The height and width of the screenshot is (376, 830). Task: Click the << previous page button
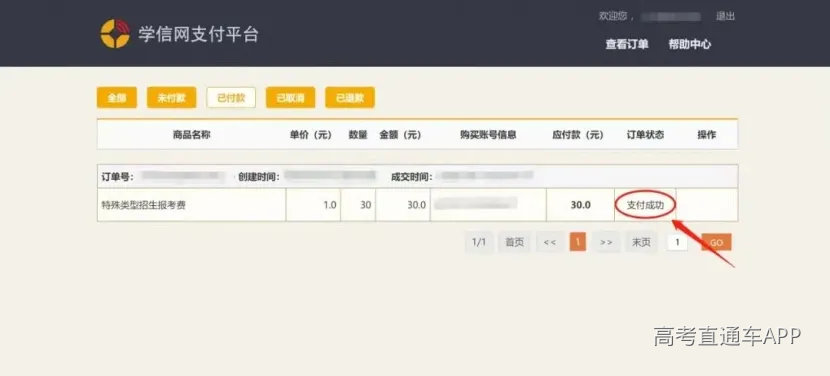(550, 243)
